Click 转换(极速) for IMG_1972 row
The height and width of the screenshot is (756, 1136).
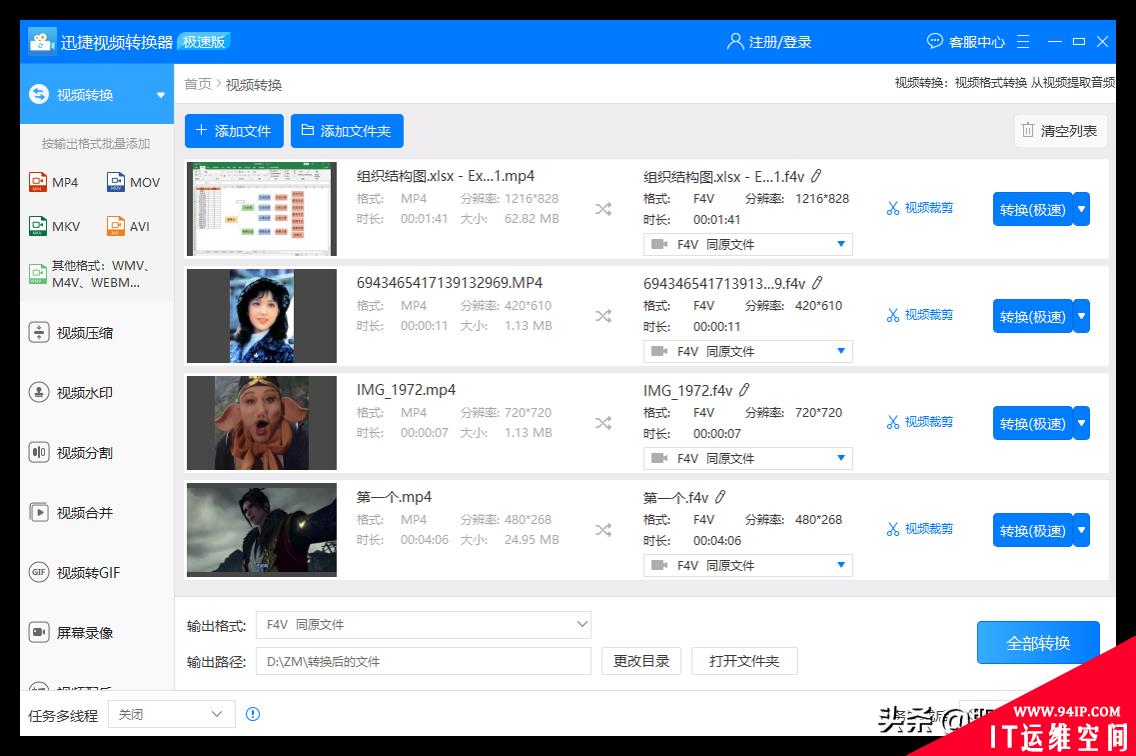pyautogui.click(x=1032, y=423)
